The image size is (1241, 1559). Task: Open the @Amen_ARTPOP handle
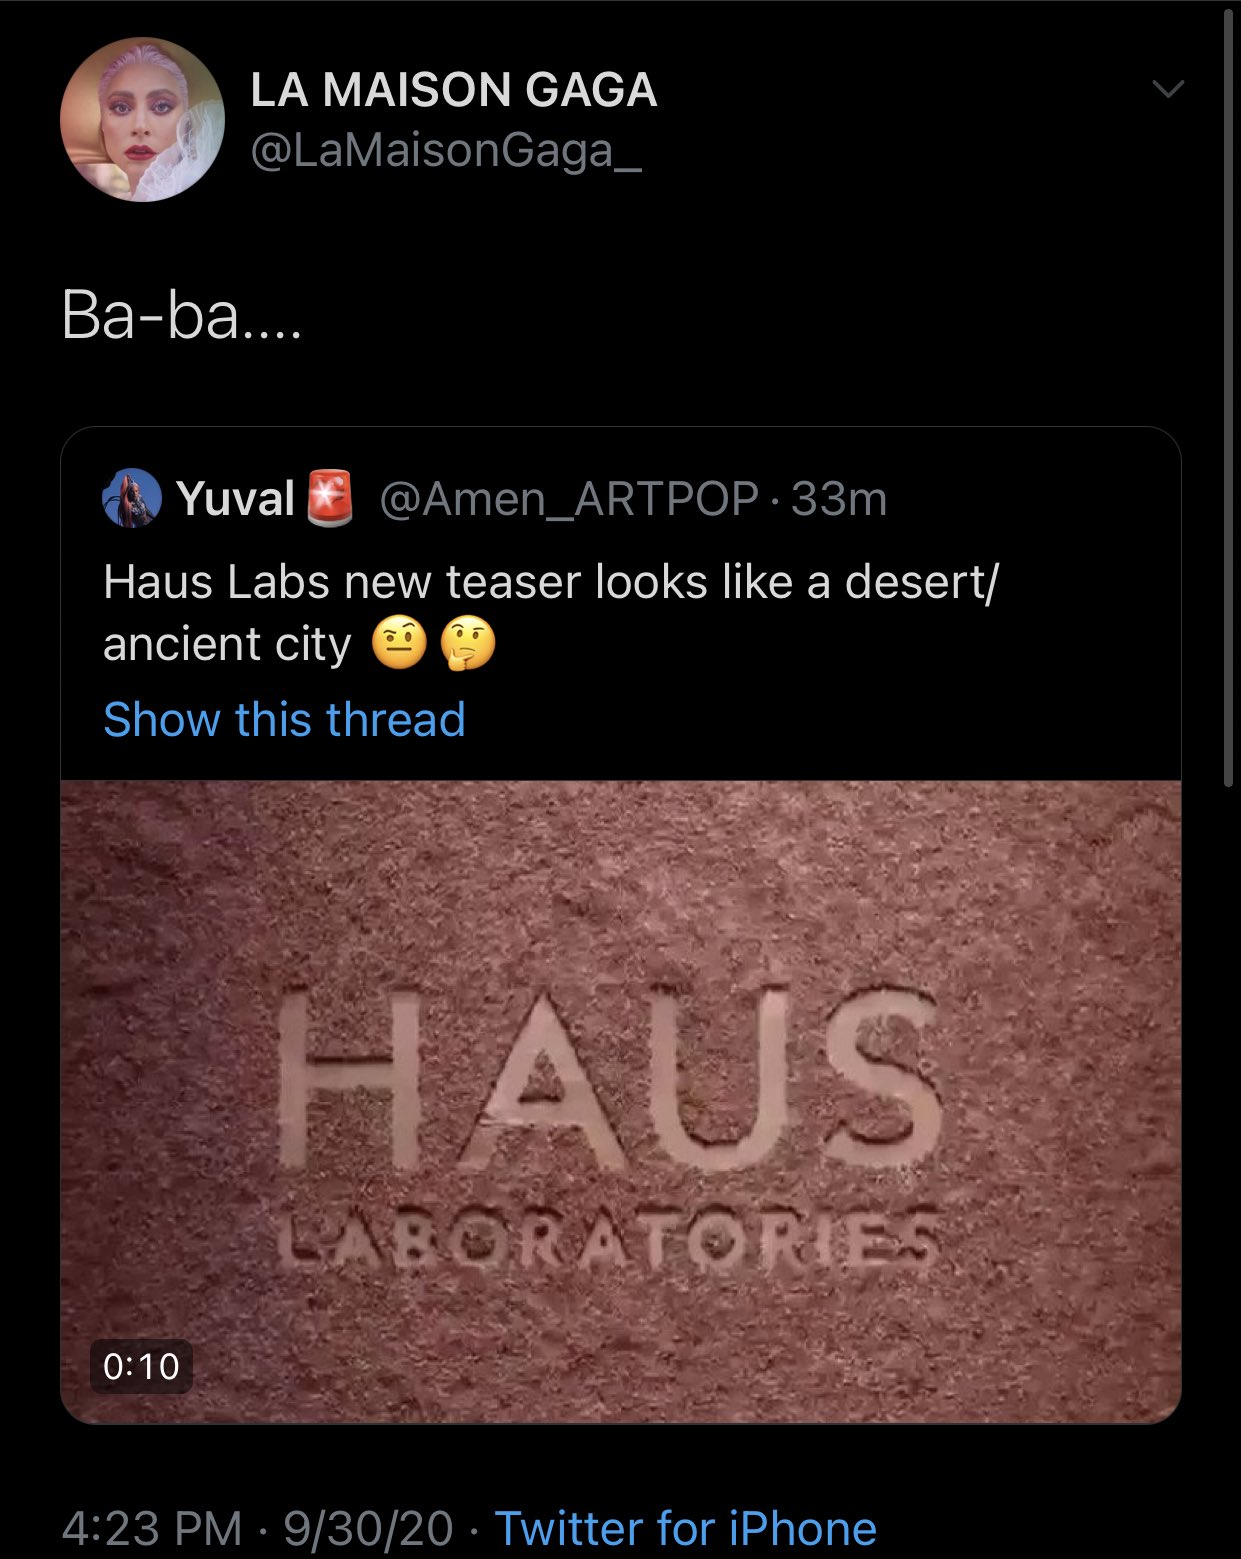[x=569, y=499]
